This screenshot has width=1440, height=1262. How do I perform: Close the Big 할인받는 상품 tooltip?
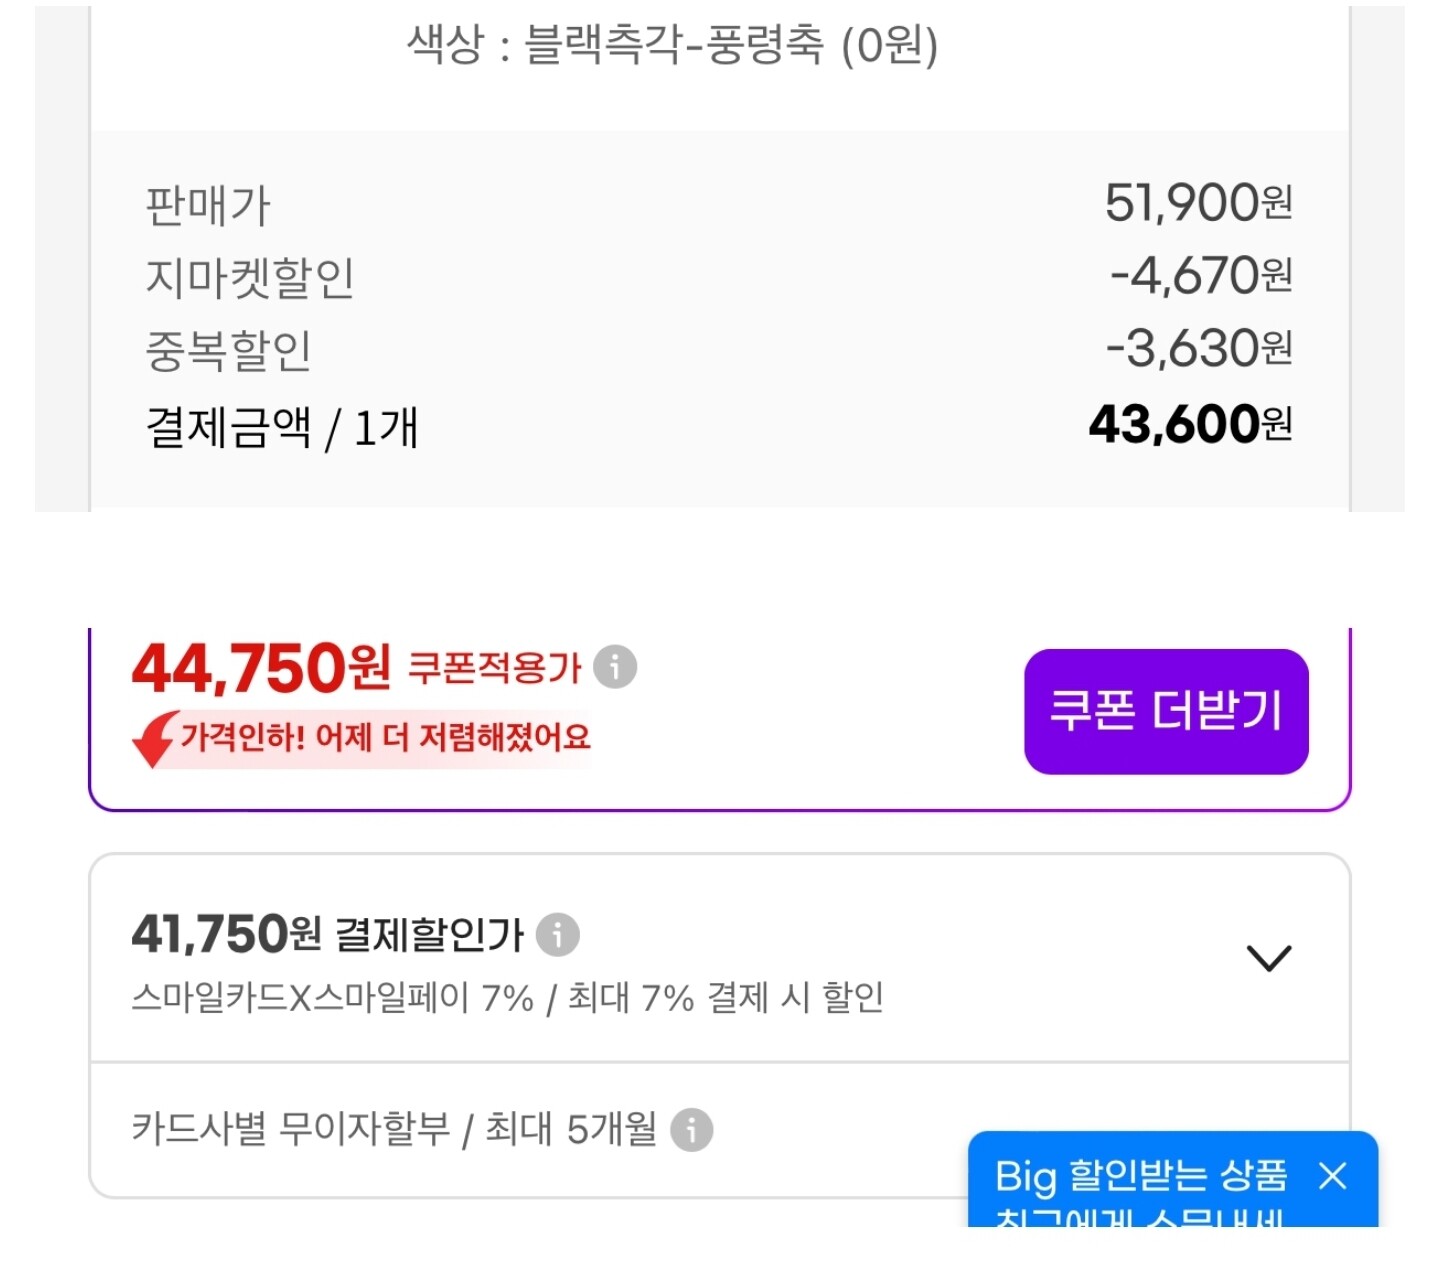[x=1333, y=1176]
